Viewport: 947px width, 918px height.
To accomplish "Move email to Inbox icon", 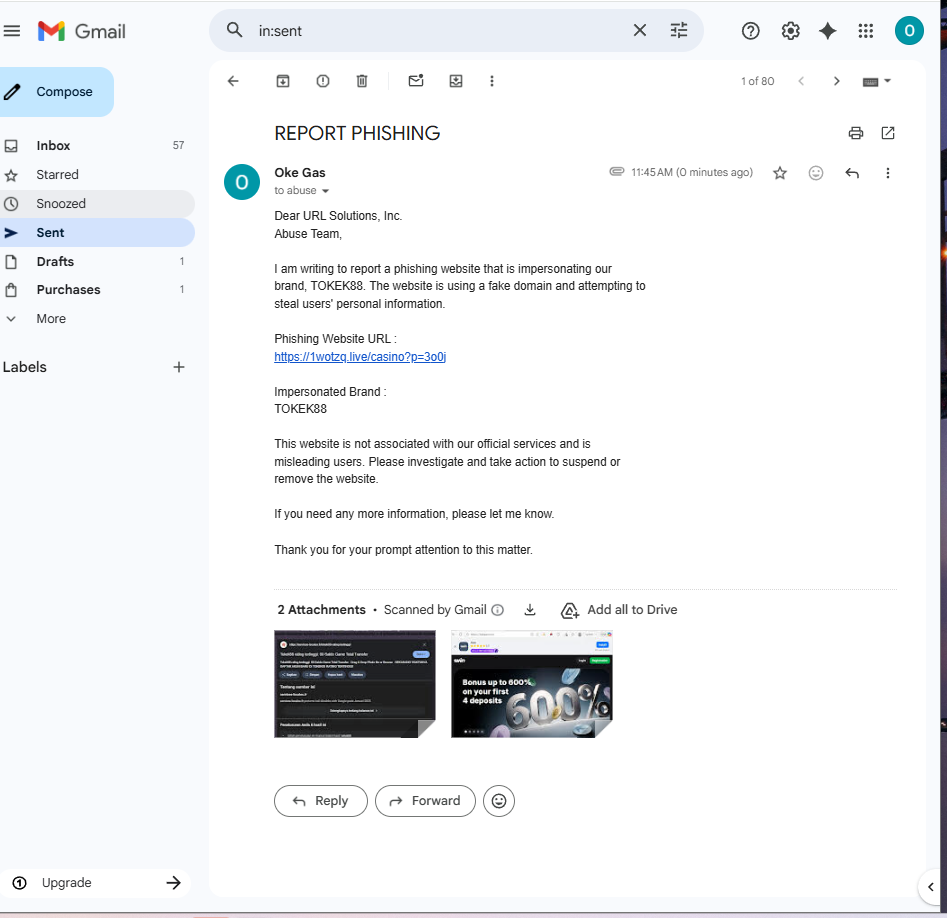I will 456,81.
